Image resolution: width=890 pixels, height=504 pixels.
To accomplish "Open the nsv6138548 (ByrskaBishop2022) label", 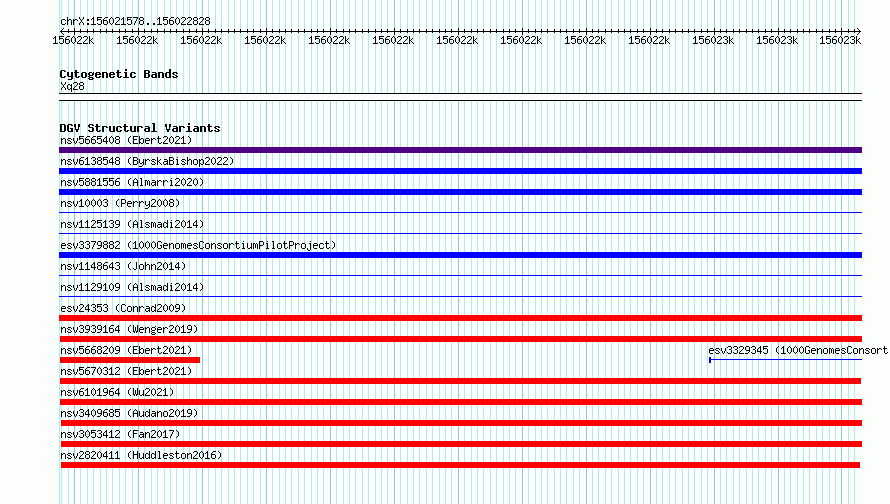I will click(147, 161).
